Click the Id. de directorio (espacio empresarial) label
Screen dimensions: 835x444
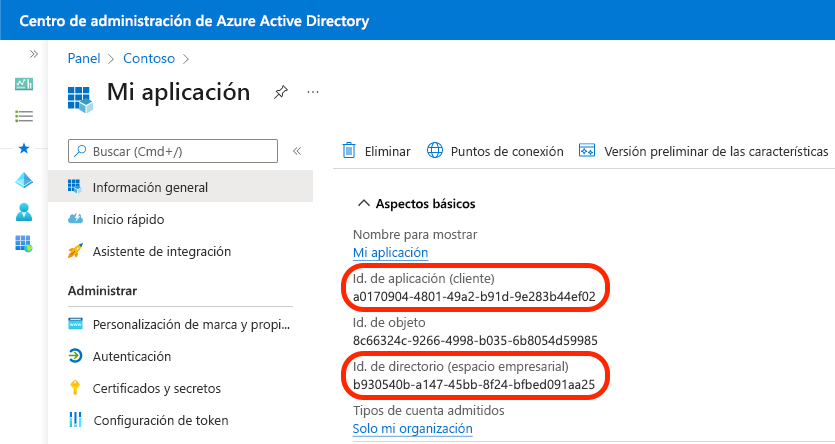(461, 367)
